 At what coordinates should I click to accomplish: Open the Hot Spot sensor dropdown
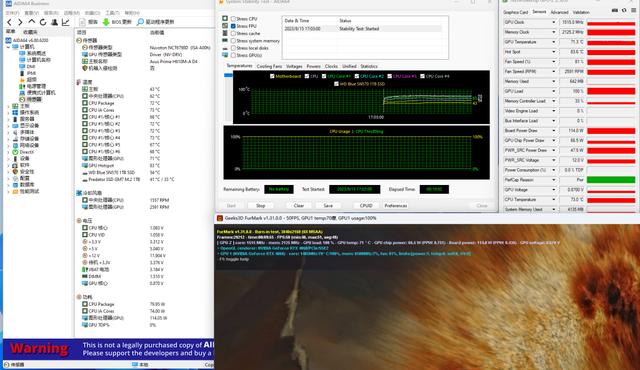tap(554, 52)
